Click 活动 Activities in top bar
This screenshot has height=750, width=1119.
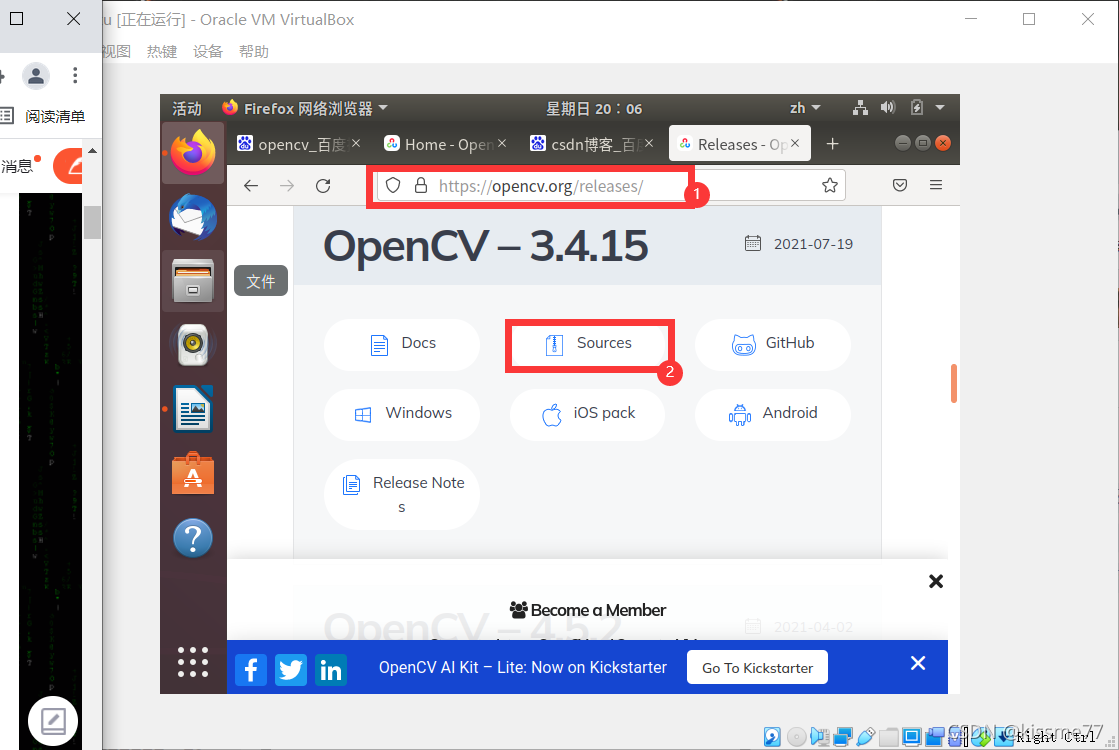[x=187, y=108]
